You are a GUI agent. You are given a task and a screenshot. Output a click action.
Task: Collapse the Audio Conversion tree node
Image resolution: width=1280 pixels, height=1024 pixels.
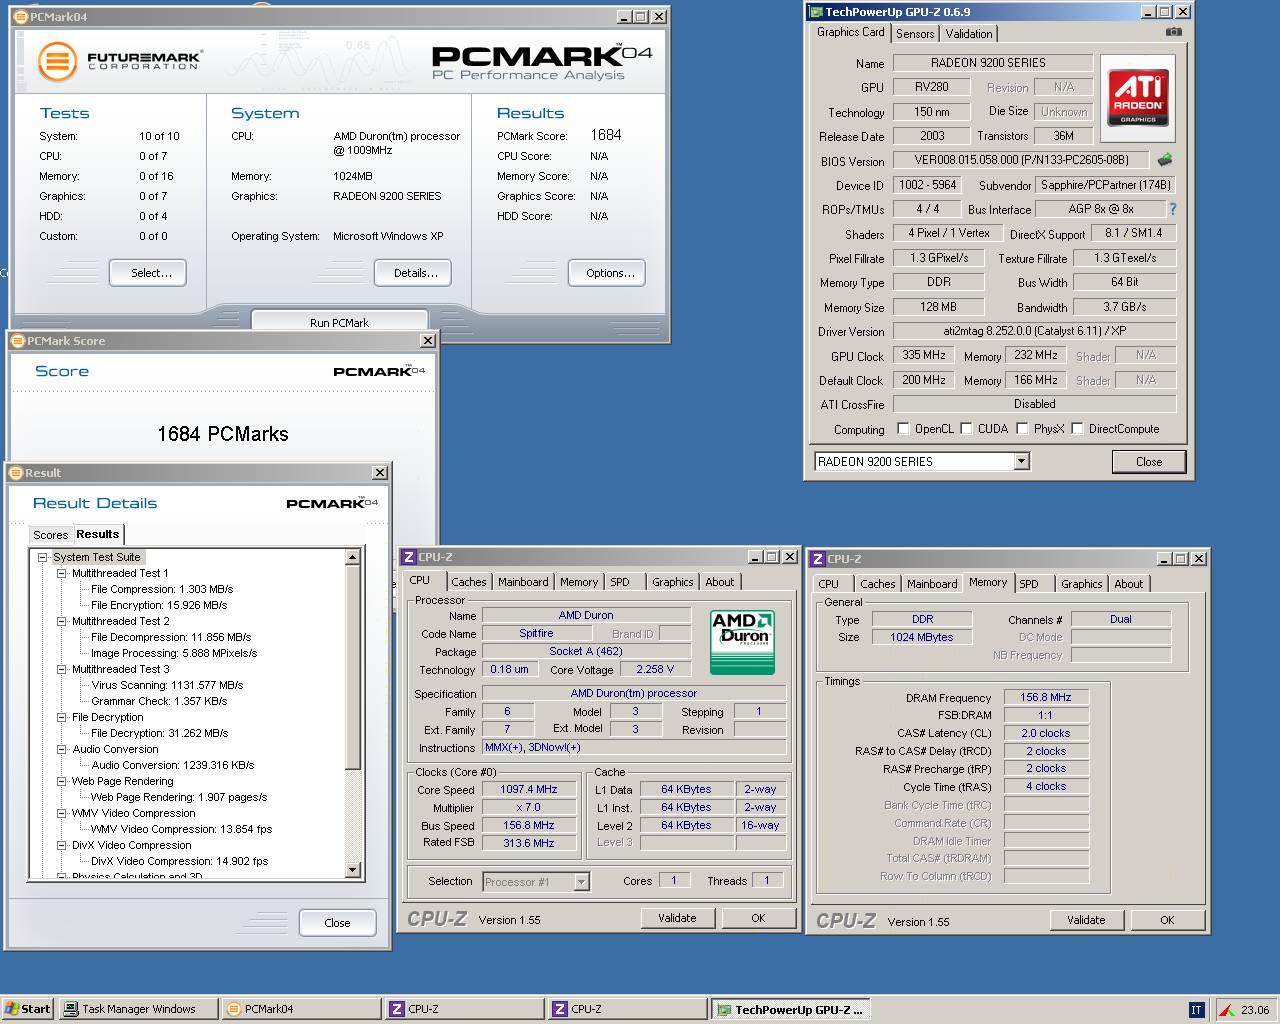tap(62, 749)
